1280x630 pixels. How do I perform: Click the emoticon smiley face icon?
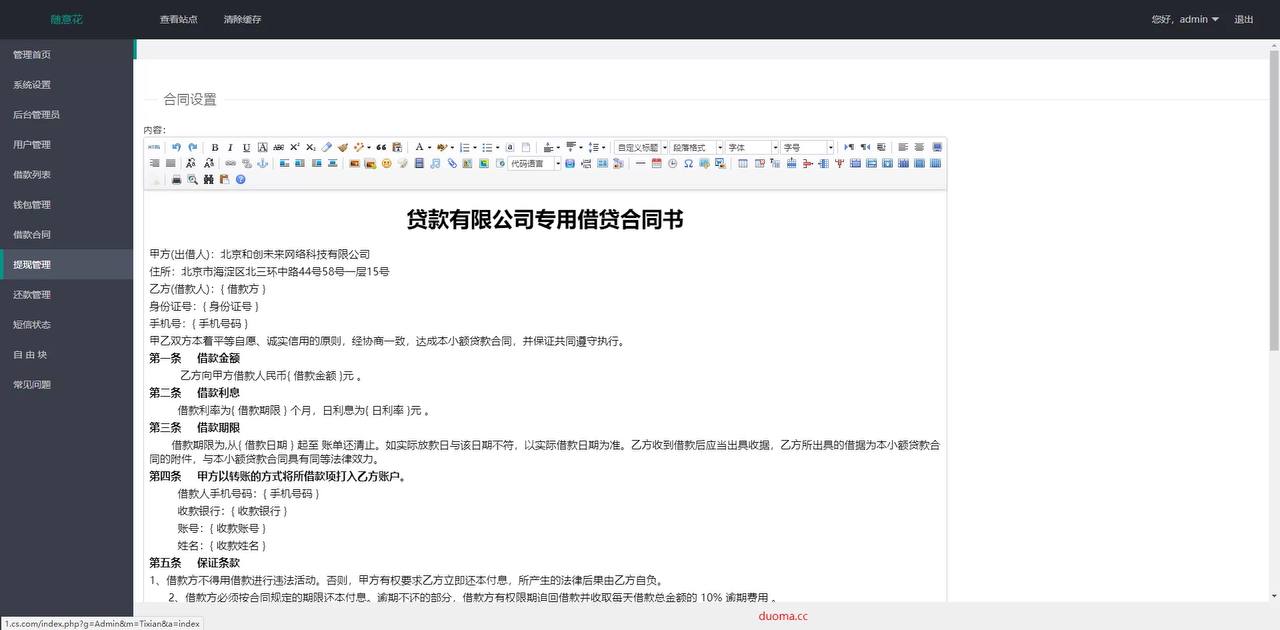tap(386, 163)
